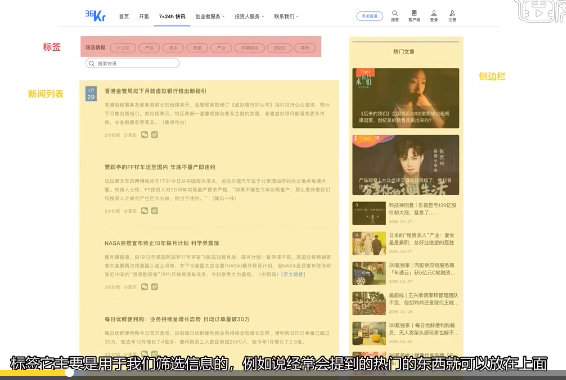566x380 pixels.
Task: Click the 注册 register icon
Action: tap(452, 16)
